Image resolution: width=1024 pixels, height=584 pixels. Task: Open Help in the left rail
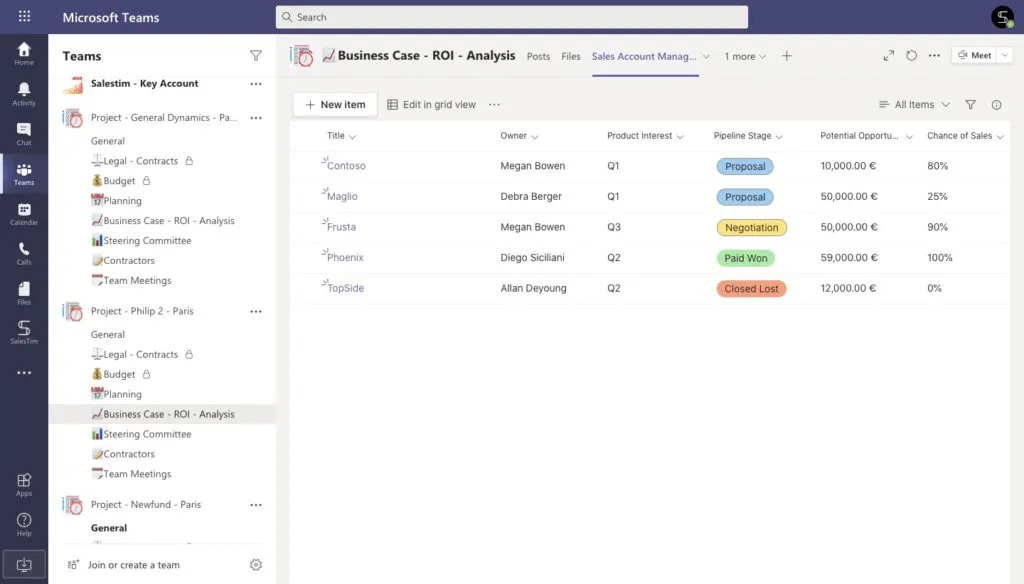tap(24, 525)
